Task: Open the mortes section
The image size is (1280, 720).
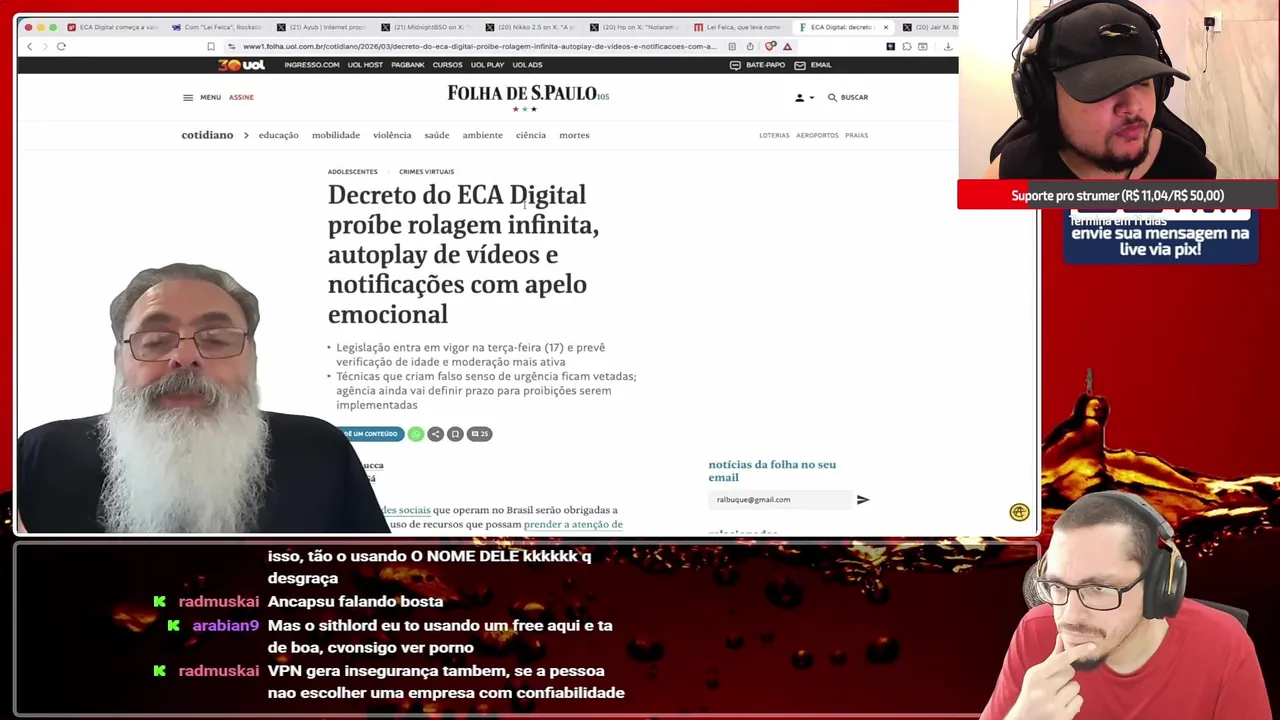Action: [574, 135]
